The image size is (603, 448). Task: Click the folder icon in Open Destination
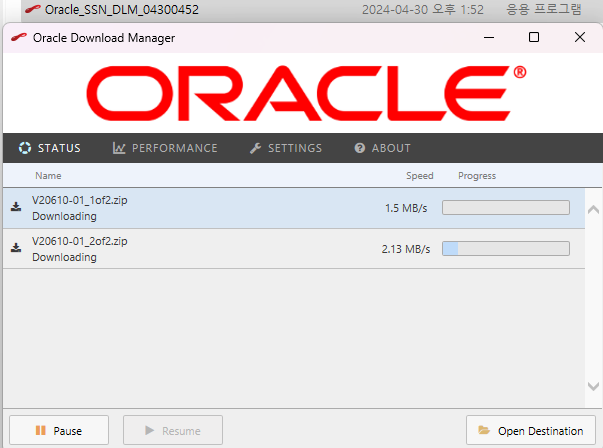coord(484,430)
